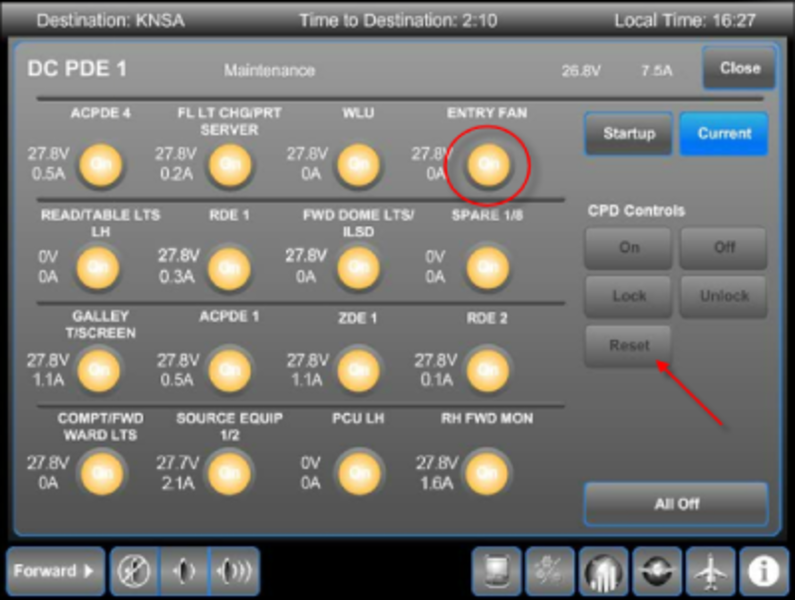The width and height of the screenshot is (795, 600).
Task: Toggle the RH FWD MON breaker
Action: pos(487,471)
